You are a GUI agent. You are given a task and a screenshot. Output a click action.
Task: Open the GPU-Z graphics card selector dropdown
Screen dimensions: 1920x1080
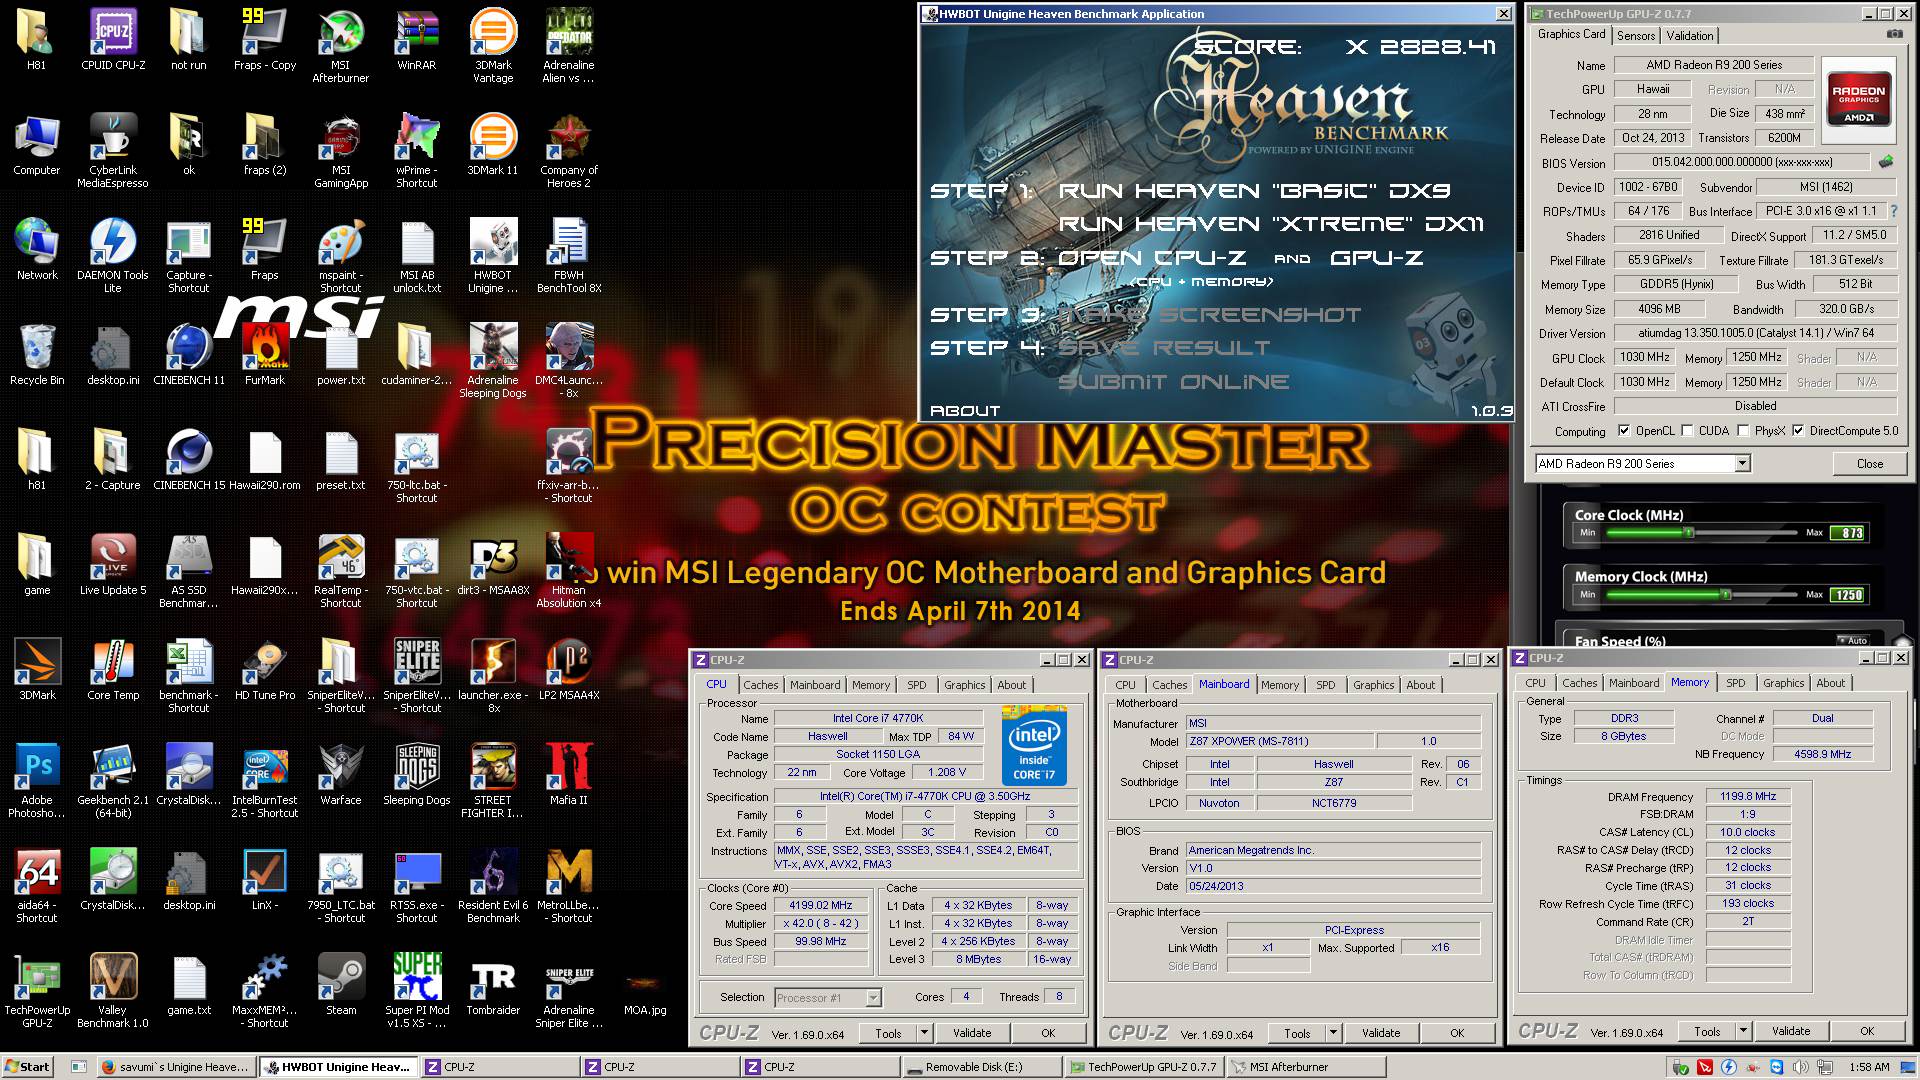(1742, 463)
